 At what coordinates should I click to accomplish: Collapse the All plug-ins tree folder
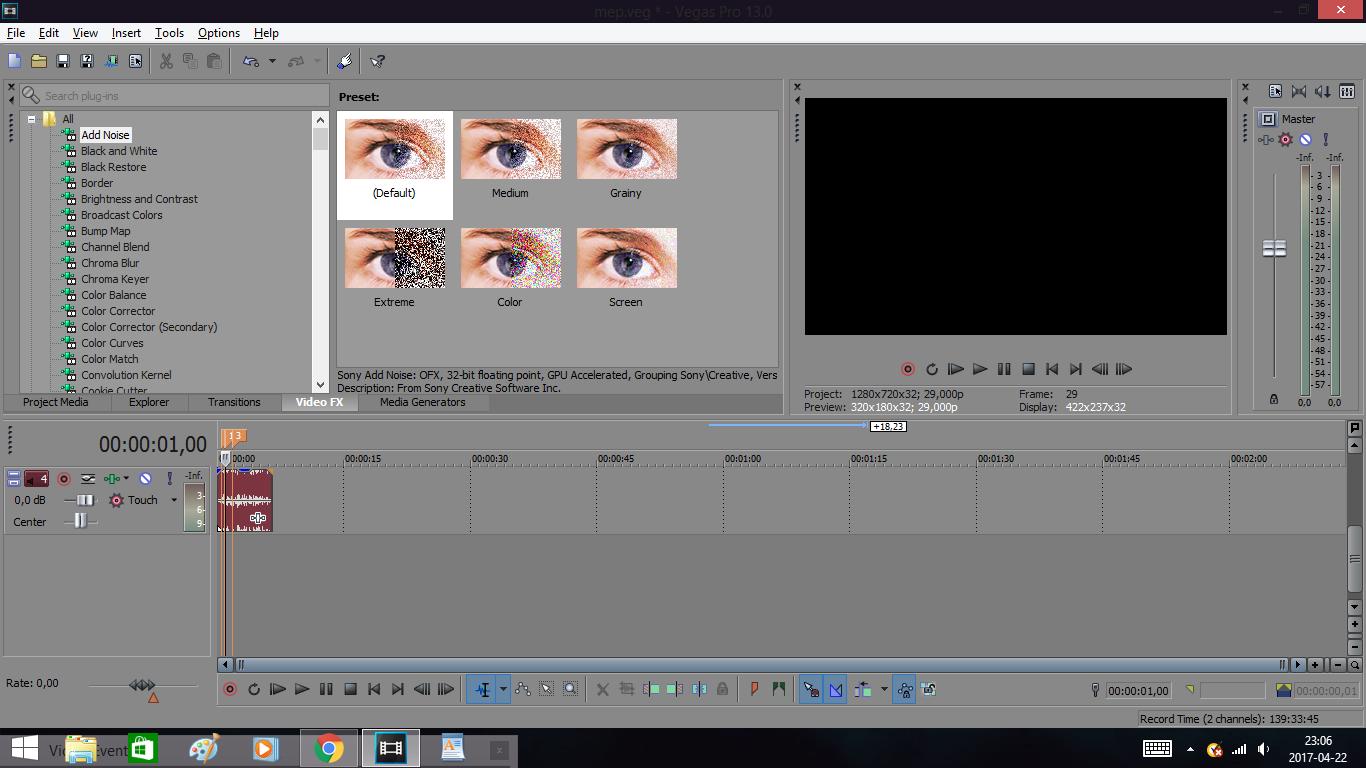[32, 119]
